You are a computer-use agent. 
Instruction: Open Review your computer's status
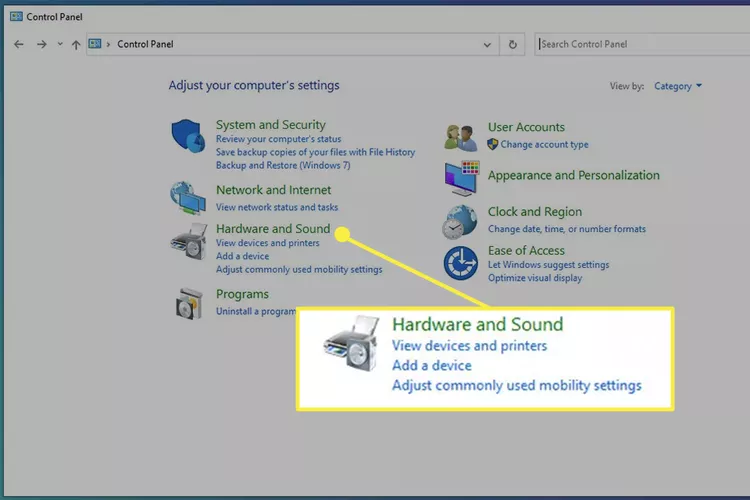(278, 139)
